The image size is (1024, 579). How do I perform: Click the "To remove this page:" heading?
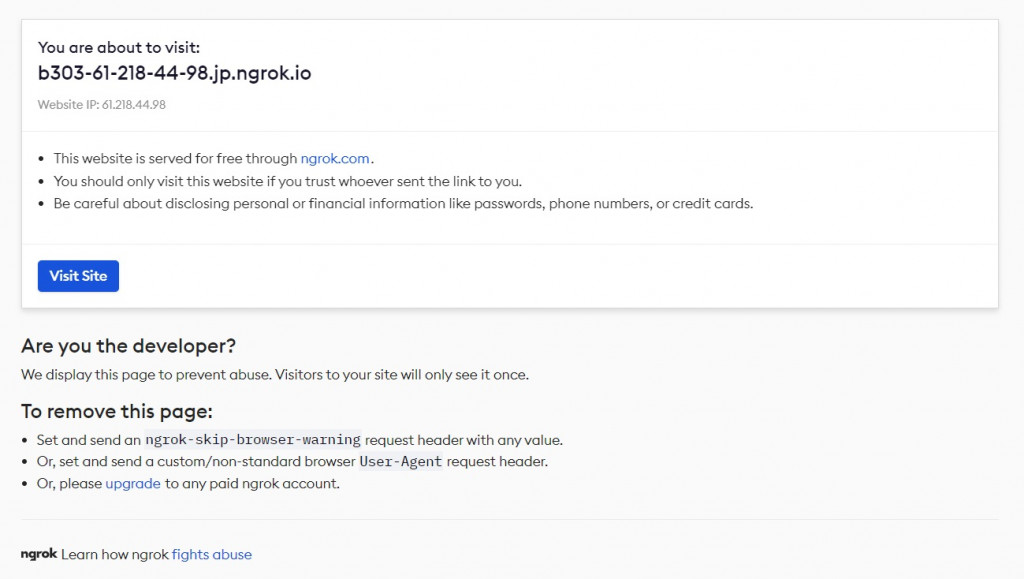(117, 412)
